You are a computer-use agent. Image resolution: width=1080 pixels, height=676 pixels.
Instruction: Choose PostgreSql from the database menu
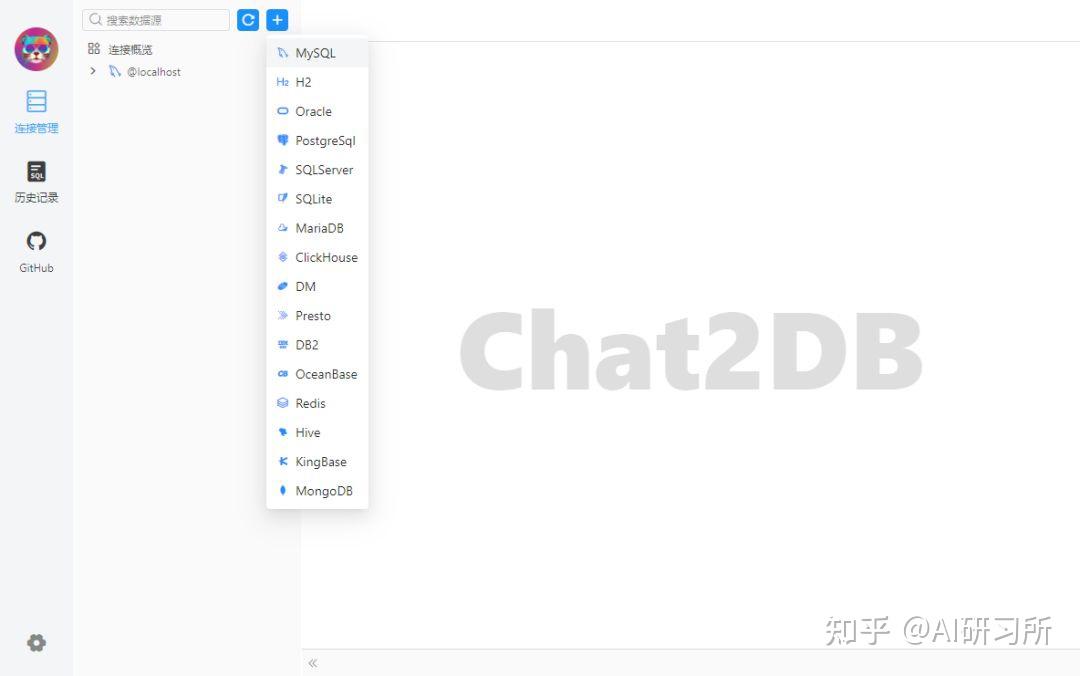pos(318,141)
